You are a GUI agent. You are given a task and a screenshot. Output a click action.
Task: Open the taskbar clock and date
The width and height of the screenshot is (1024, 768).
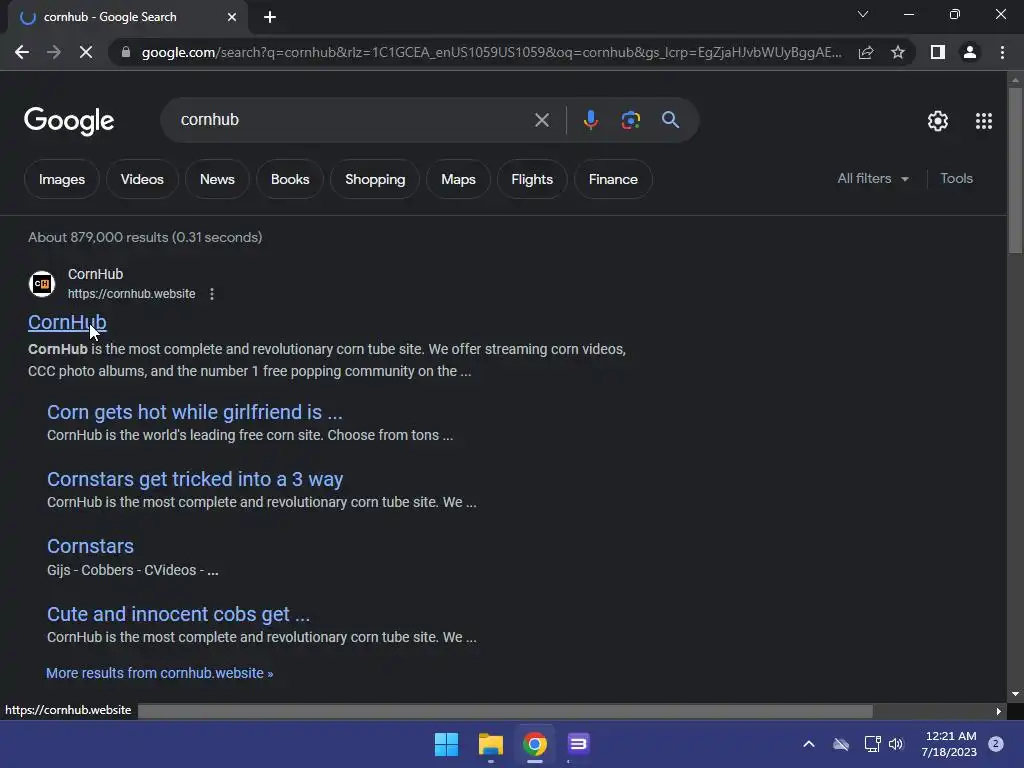tap(949, 744)
